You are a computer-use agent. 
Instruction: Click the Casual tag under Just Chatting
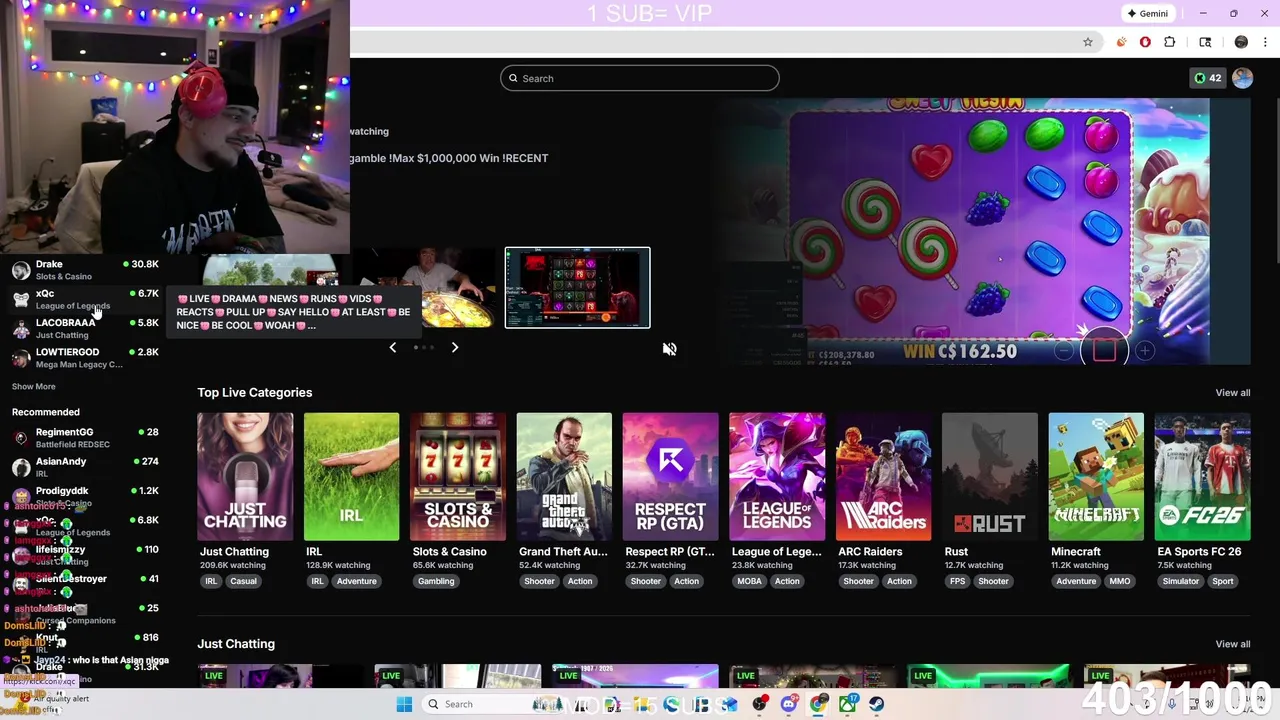(x=243, y=581)
